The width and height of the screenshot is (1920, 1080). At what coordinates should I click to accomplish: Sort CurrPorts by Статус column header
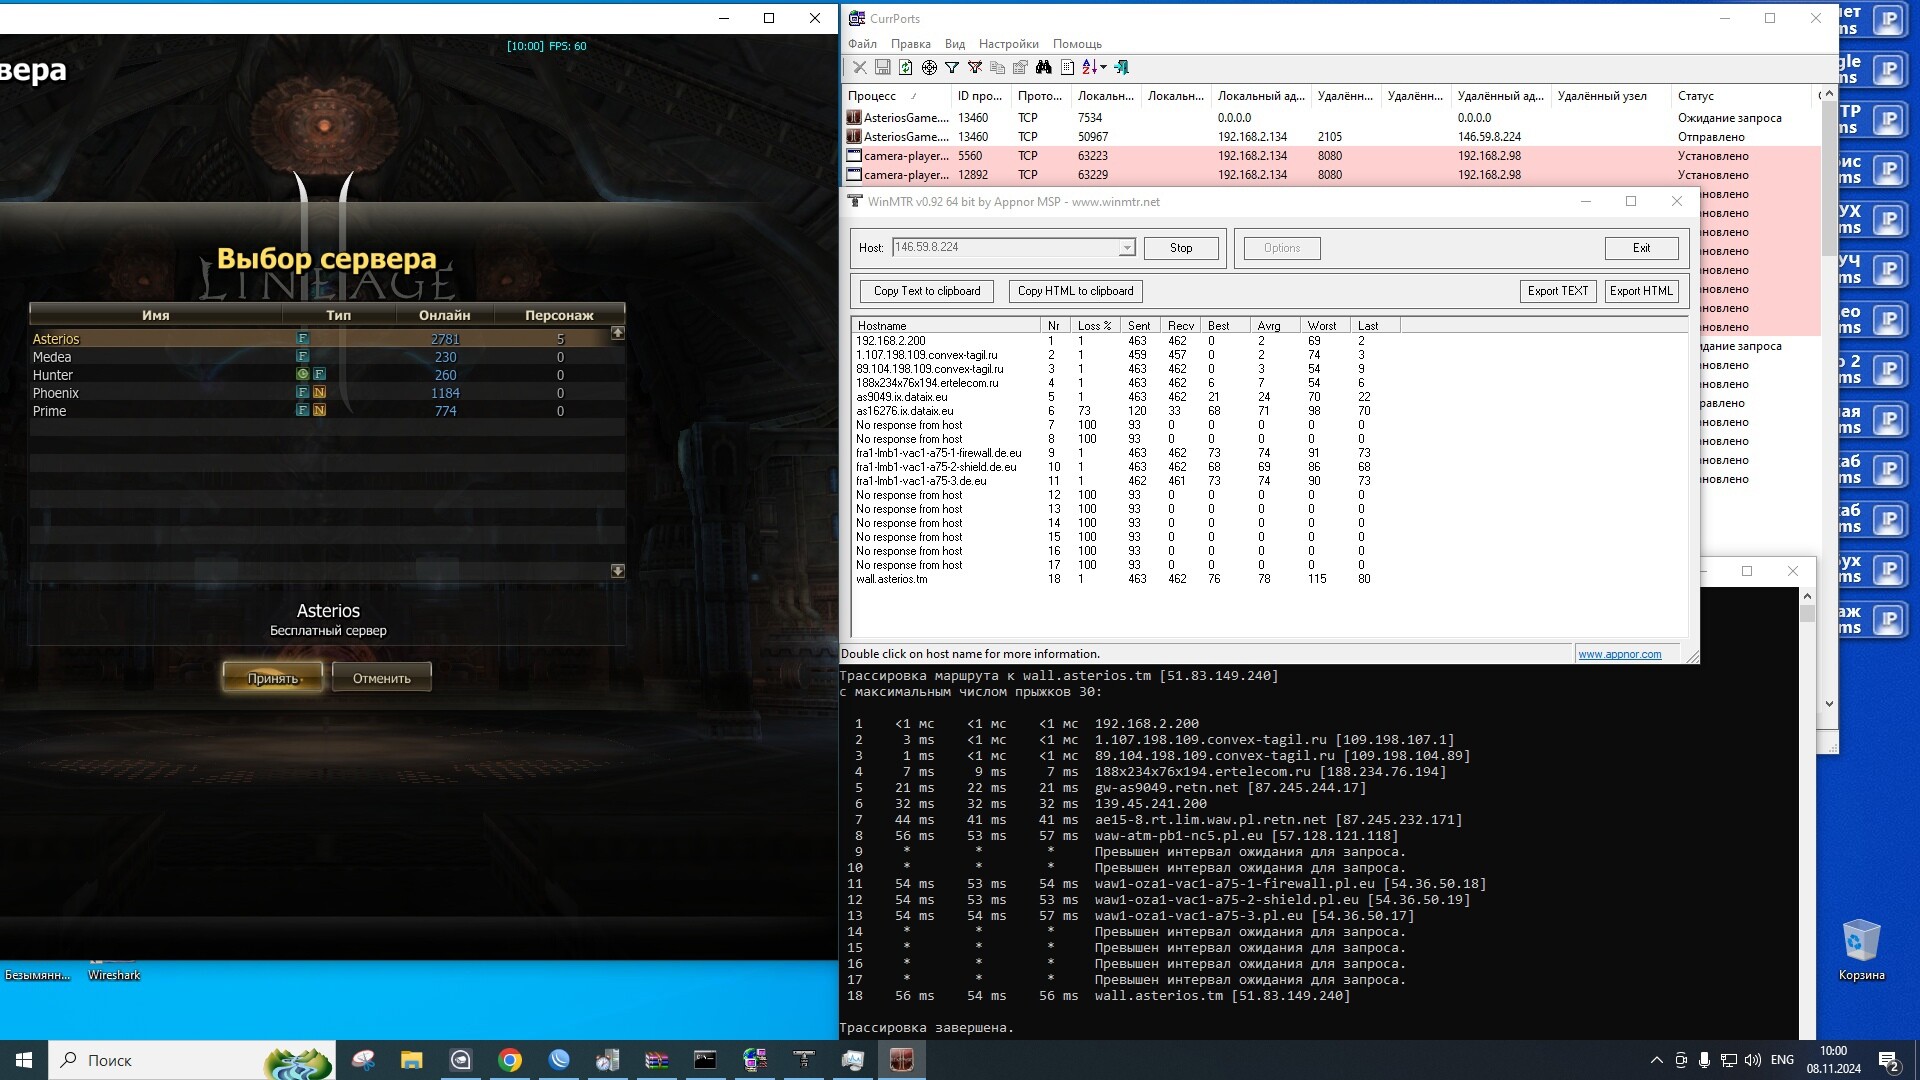coord(1742,96)
